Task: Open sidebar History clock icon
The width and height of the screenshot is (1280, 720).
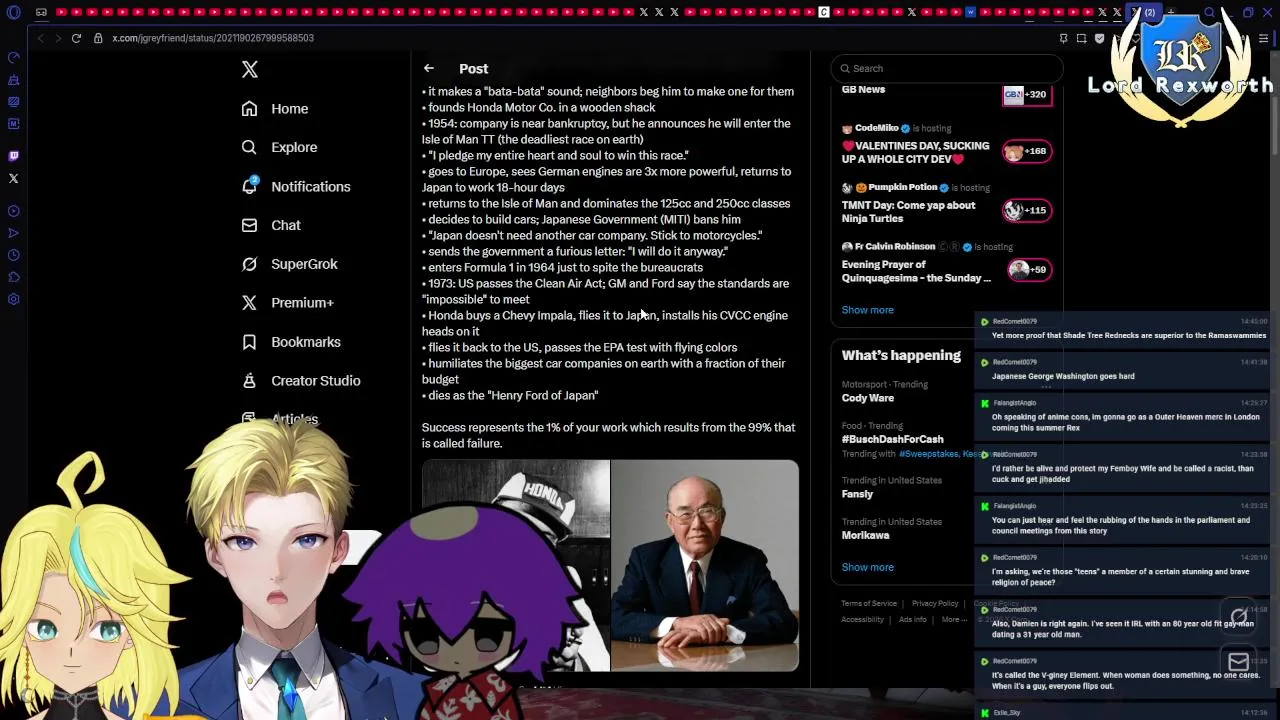Action: pyautogui.click(x=13, y=255)
